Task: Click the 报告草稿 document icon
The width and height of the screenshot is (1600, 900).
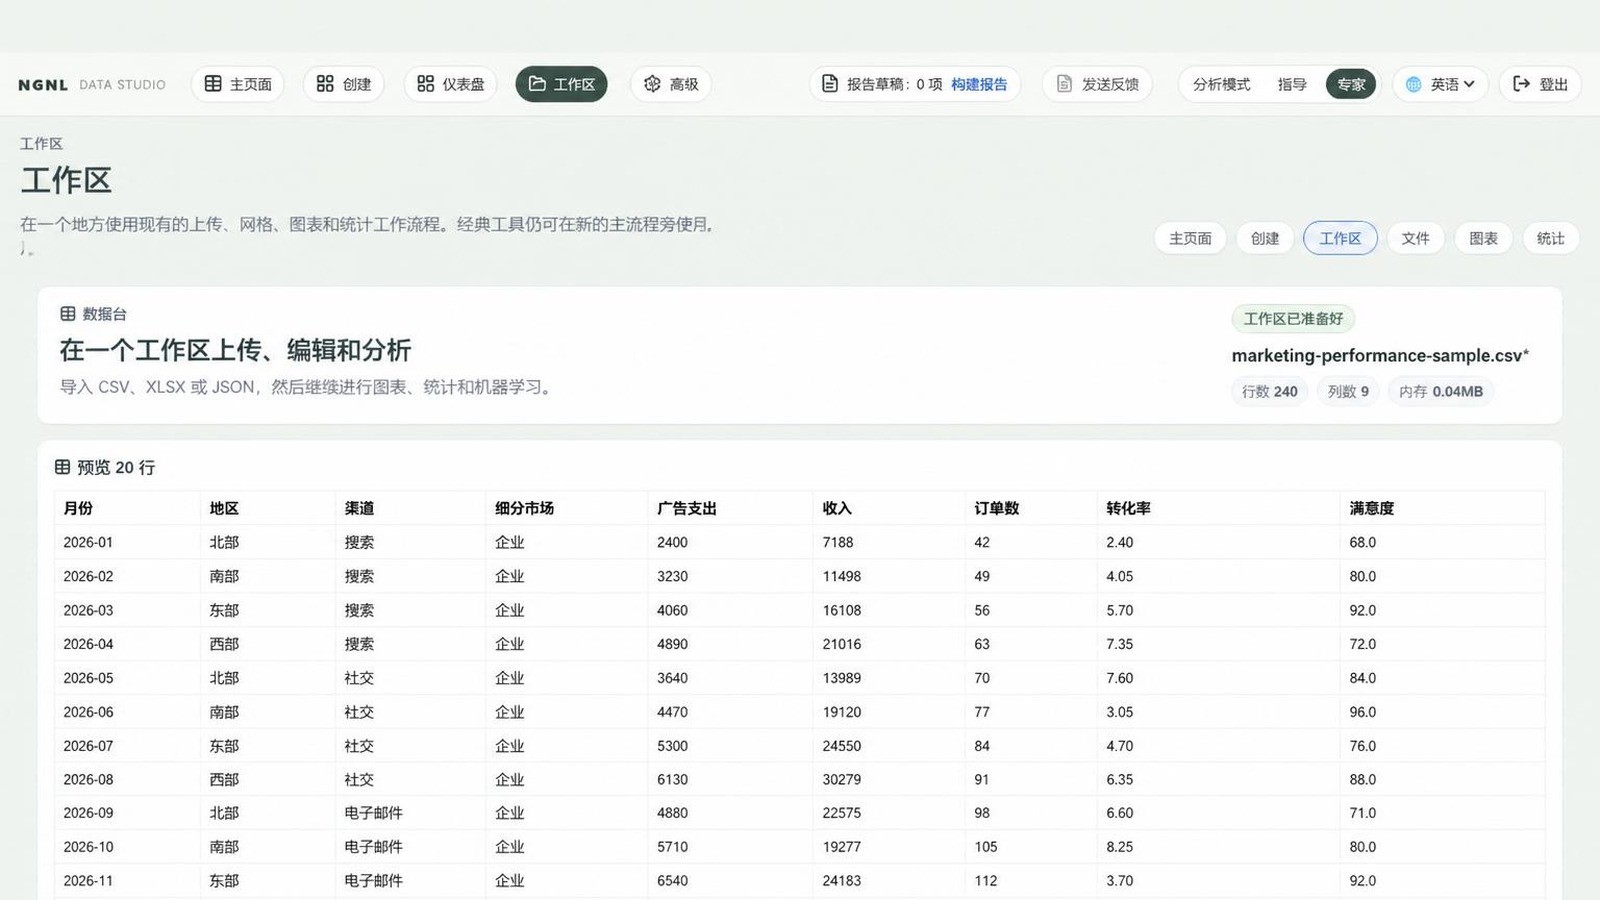Action: (x=830, y=84)
